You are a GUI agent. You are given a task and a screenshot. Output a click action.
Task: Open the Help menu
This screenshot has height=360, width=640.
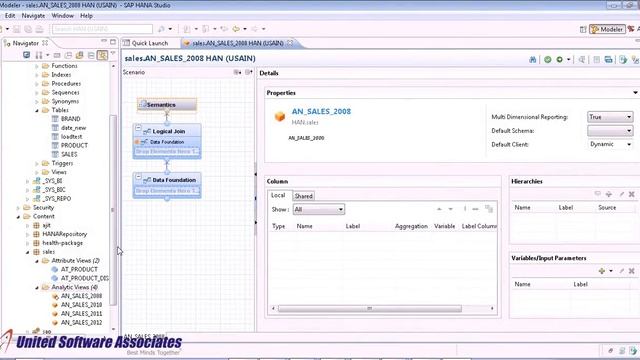(x=86, y=16)
